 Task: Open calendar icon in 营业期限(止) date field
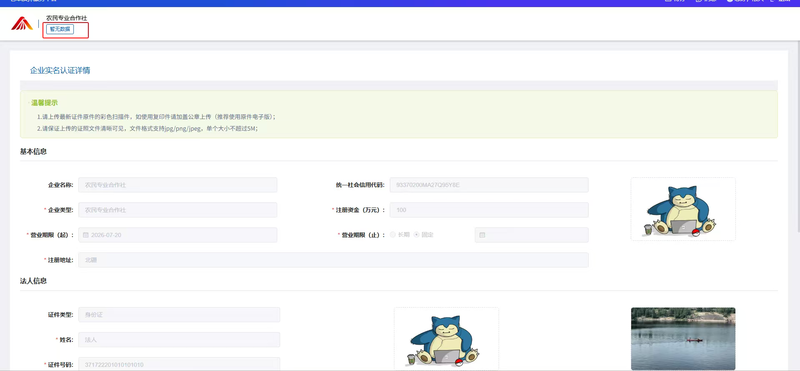coord(482,235)
